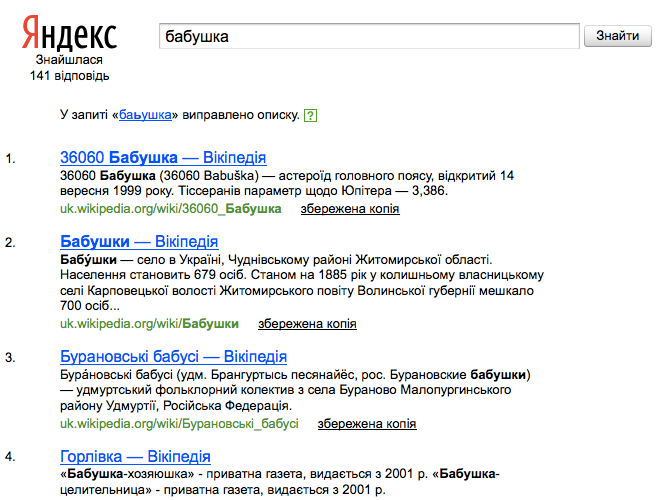660x500 pixels.
Task: Open збережена копія for the 36060 Бабушка result
Action: [x=349, y=209]
